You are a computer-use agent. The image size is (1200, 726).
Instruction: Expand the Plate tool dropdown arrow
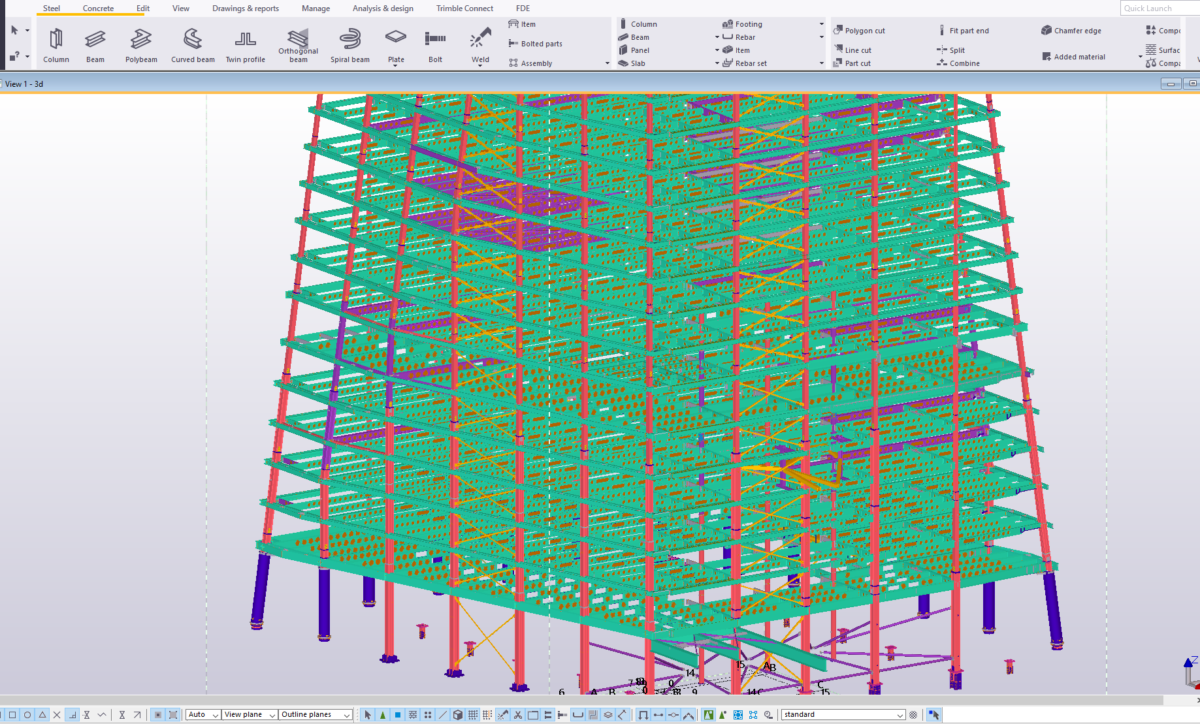click(396, 66)
